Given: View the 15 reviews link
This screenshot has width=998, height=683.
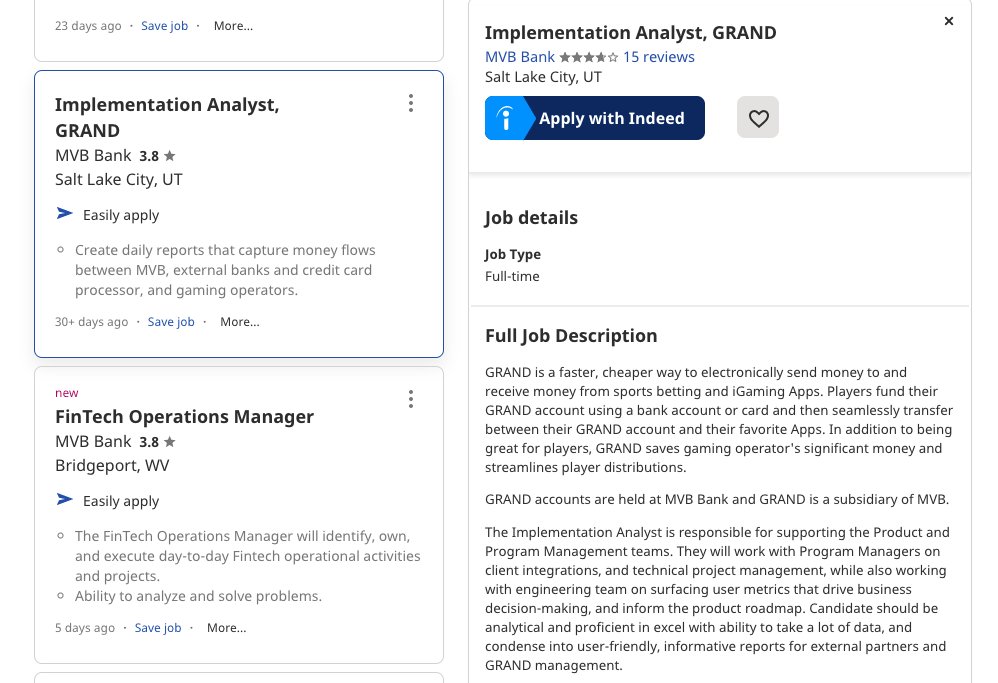Looking at the screenshot, I should coord(658,57).
